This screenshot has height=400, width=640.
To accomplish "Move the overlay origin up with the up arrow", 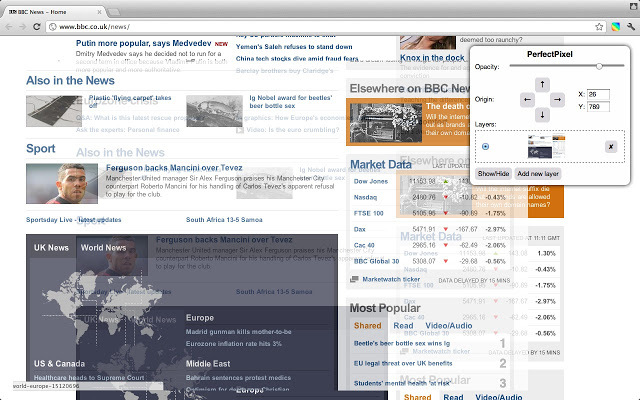I will tap(542, 84).
